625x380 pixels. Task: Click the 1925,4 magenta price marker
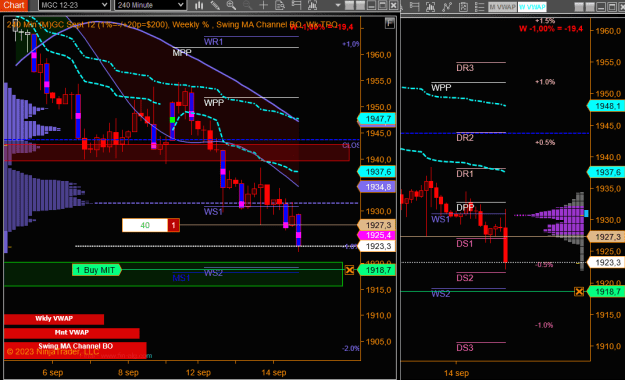[377, 235]
